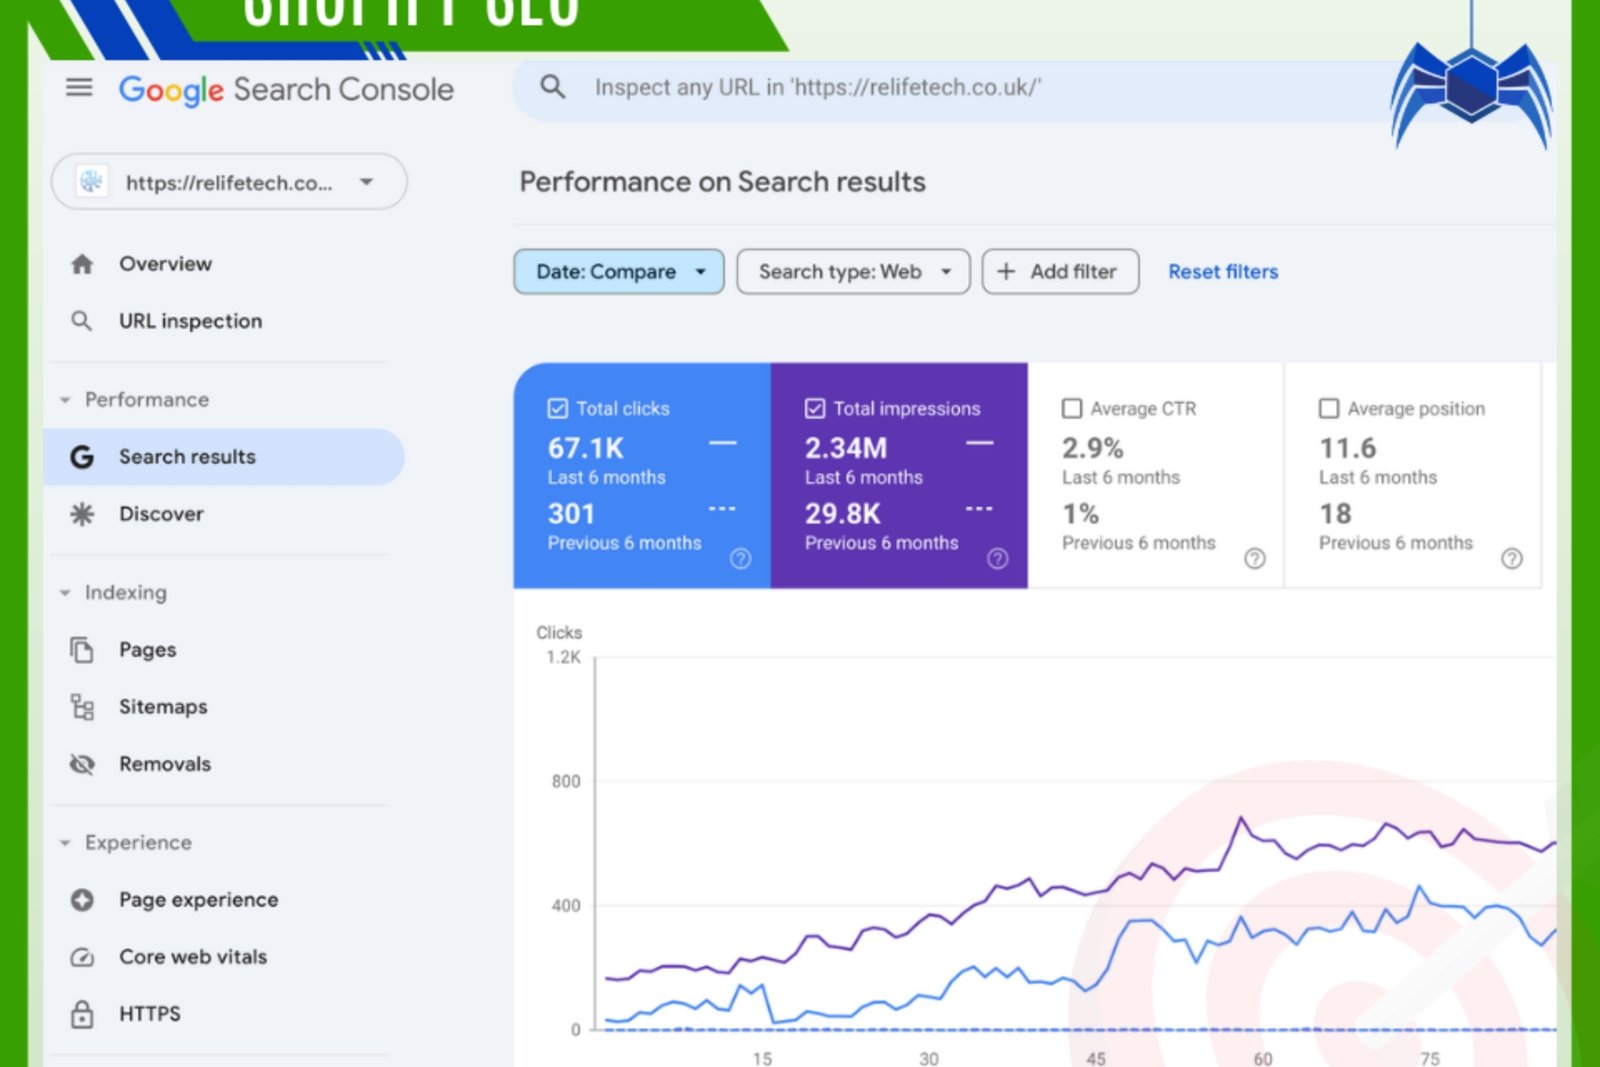Click the Sitemaps tree icon
1600x1067 pixels.
(82, 707)
